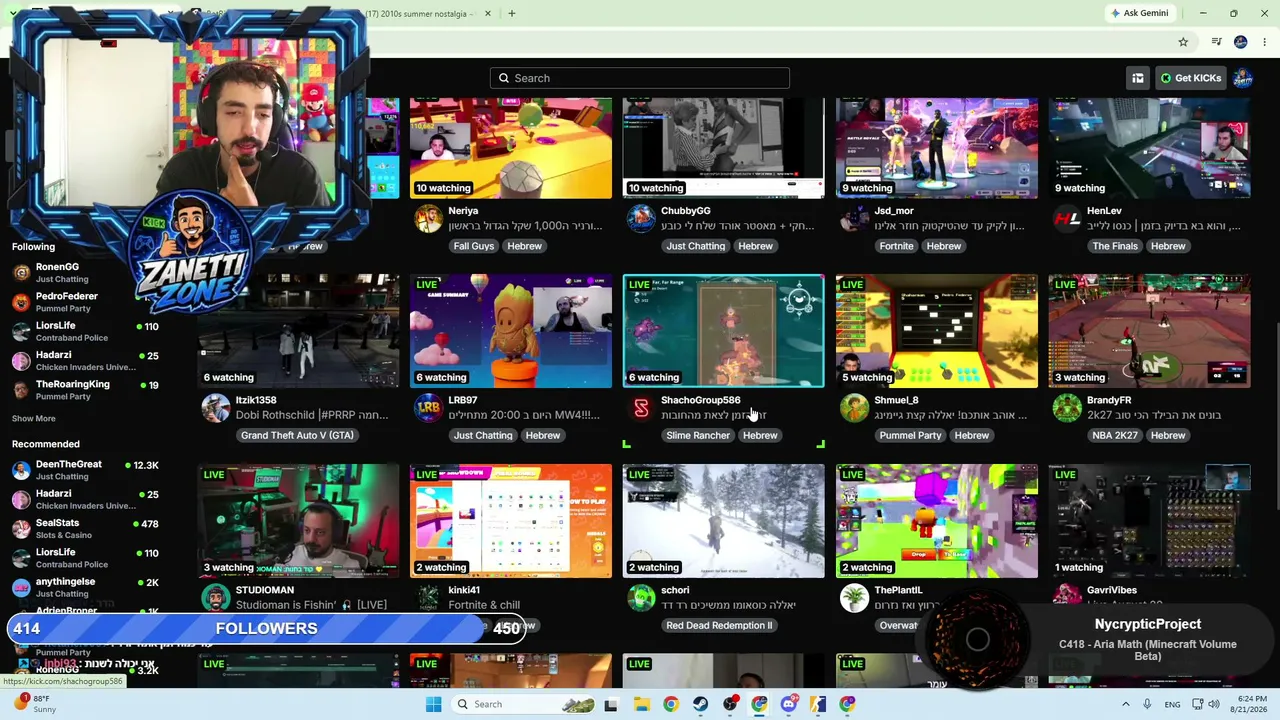Image resolution: width=1280 pixels, height=720 pixels.
Task: Open SealStats in the Recommended list
Action: [x=84, y=528]
